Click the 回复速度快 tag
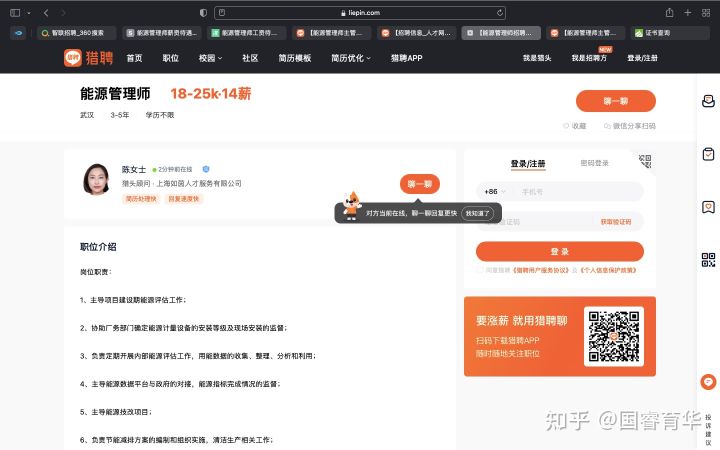This screenshot has height=450, width=720. coord(183,199)
